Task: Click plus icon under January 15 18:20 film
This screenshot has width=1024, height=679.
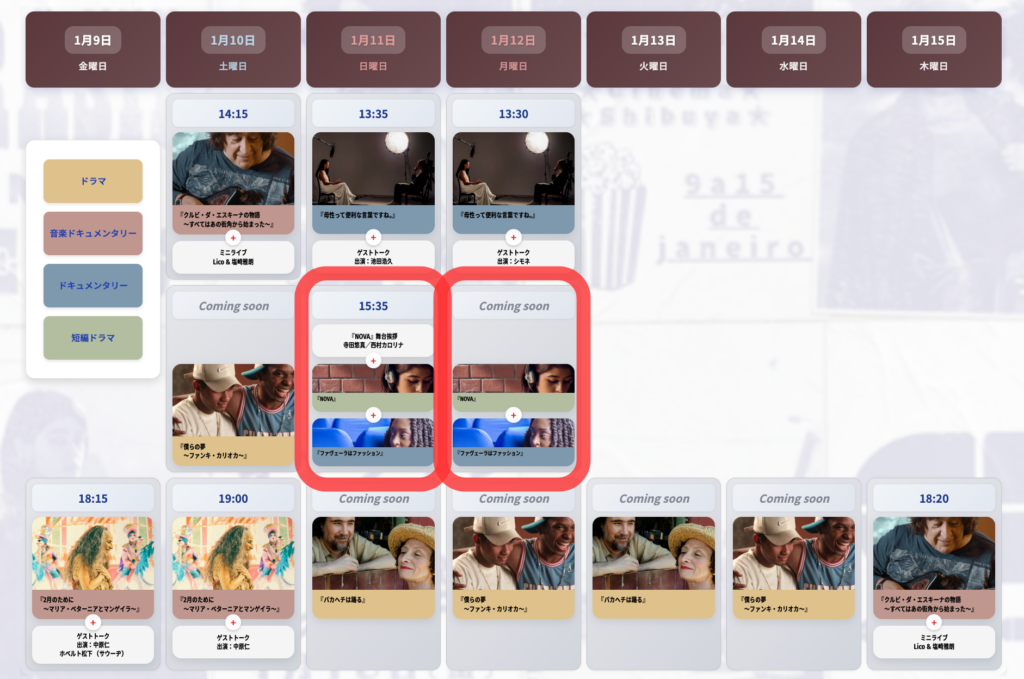Action: (934, 622)
